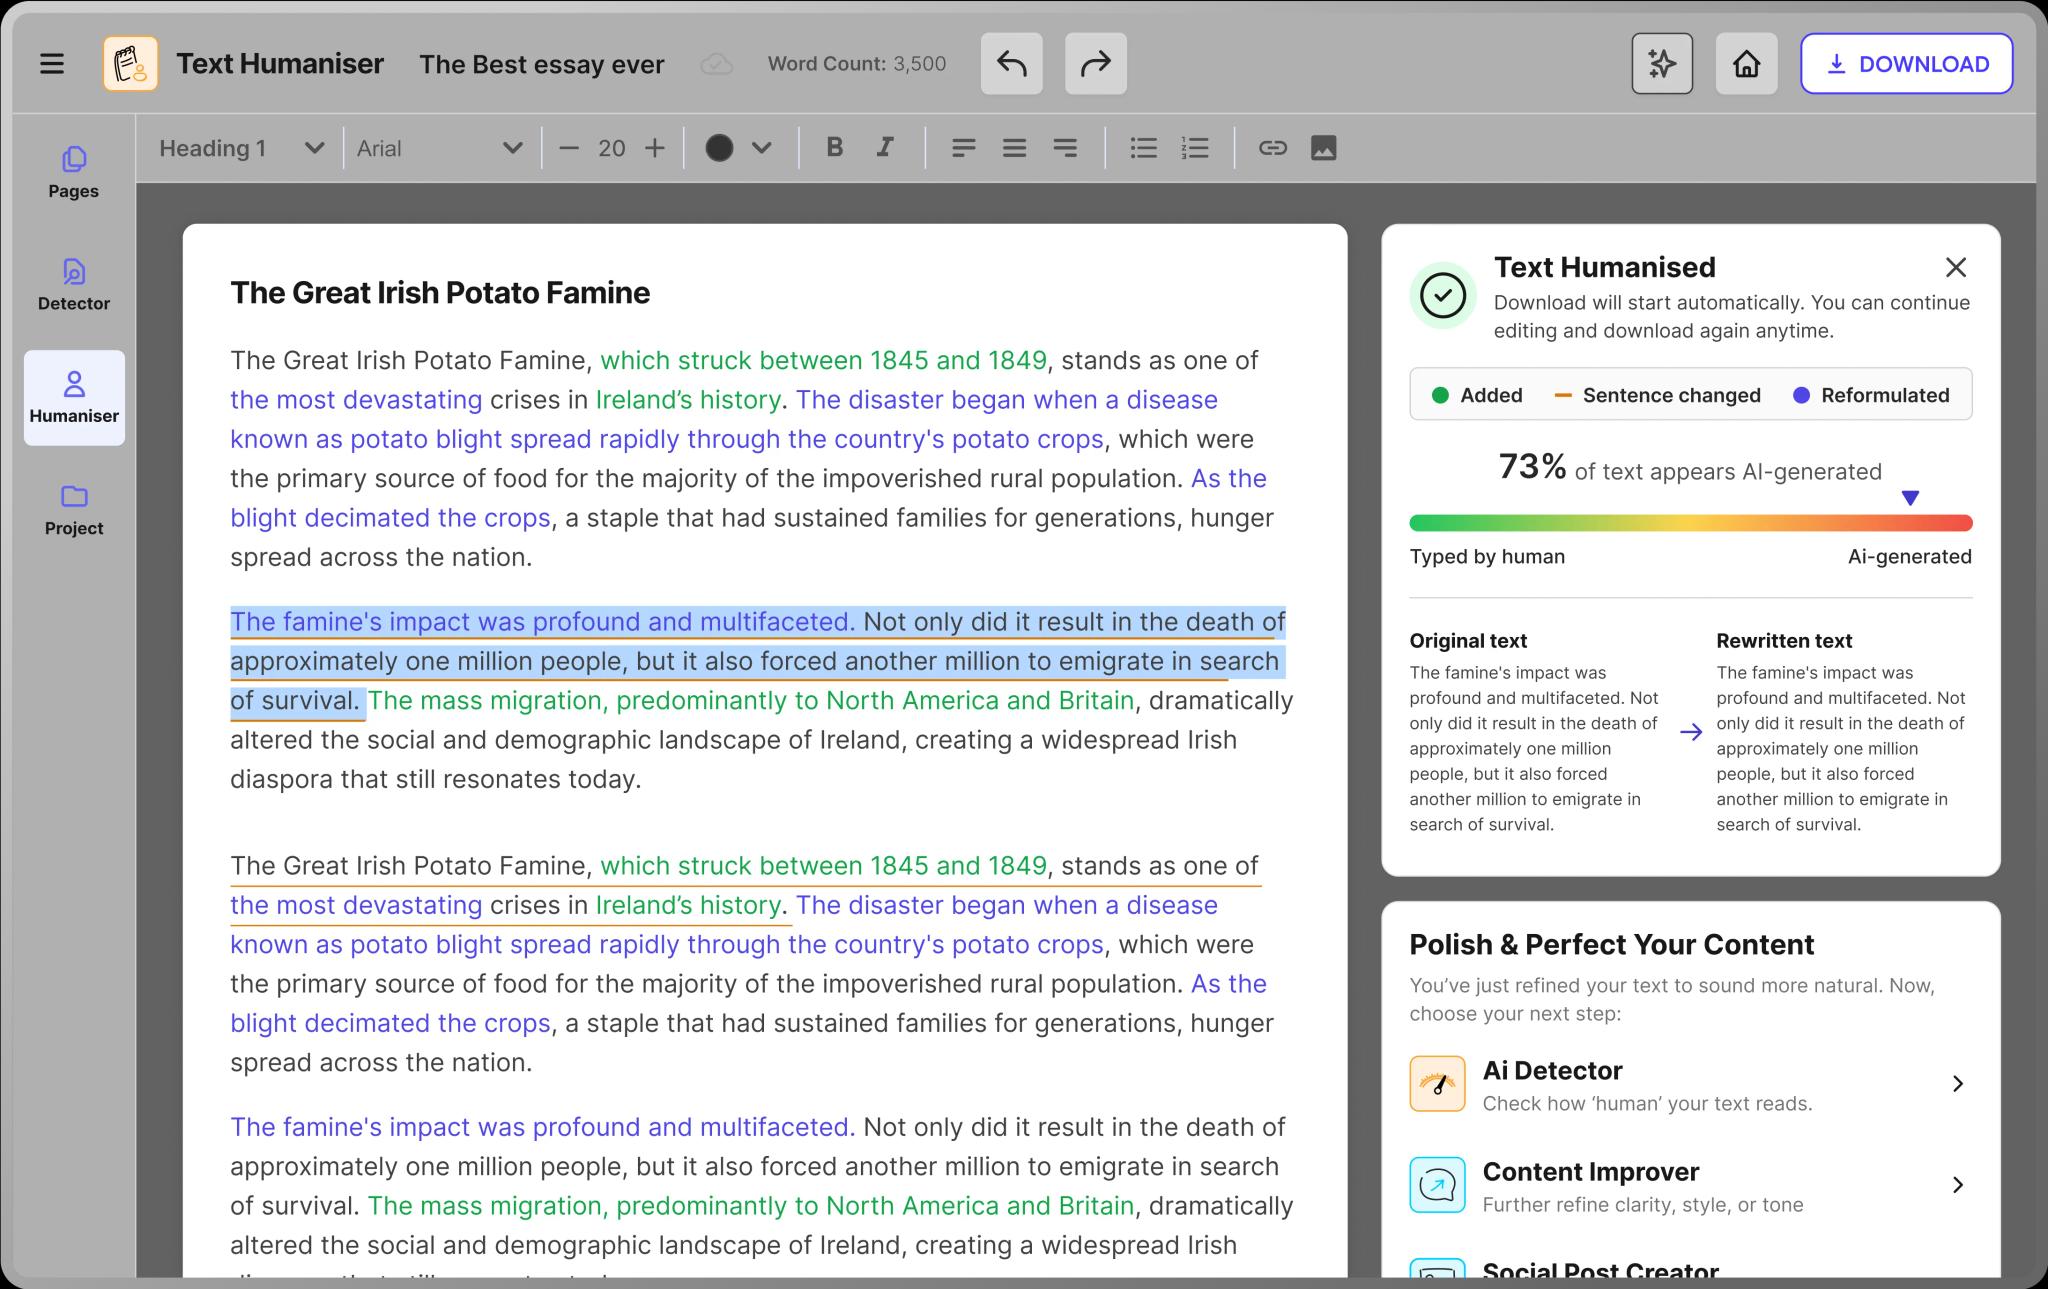Screen dimensions: 2048x1289
Task: Click the undo arrow button
Action: (x=1011, y=64)
